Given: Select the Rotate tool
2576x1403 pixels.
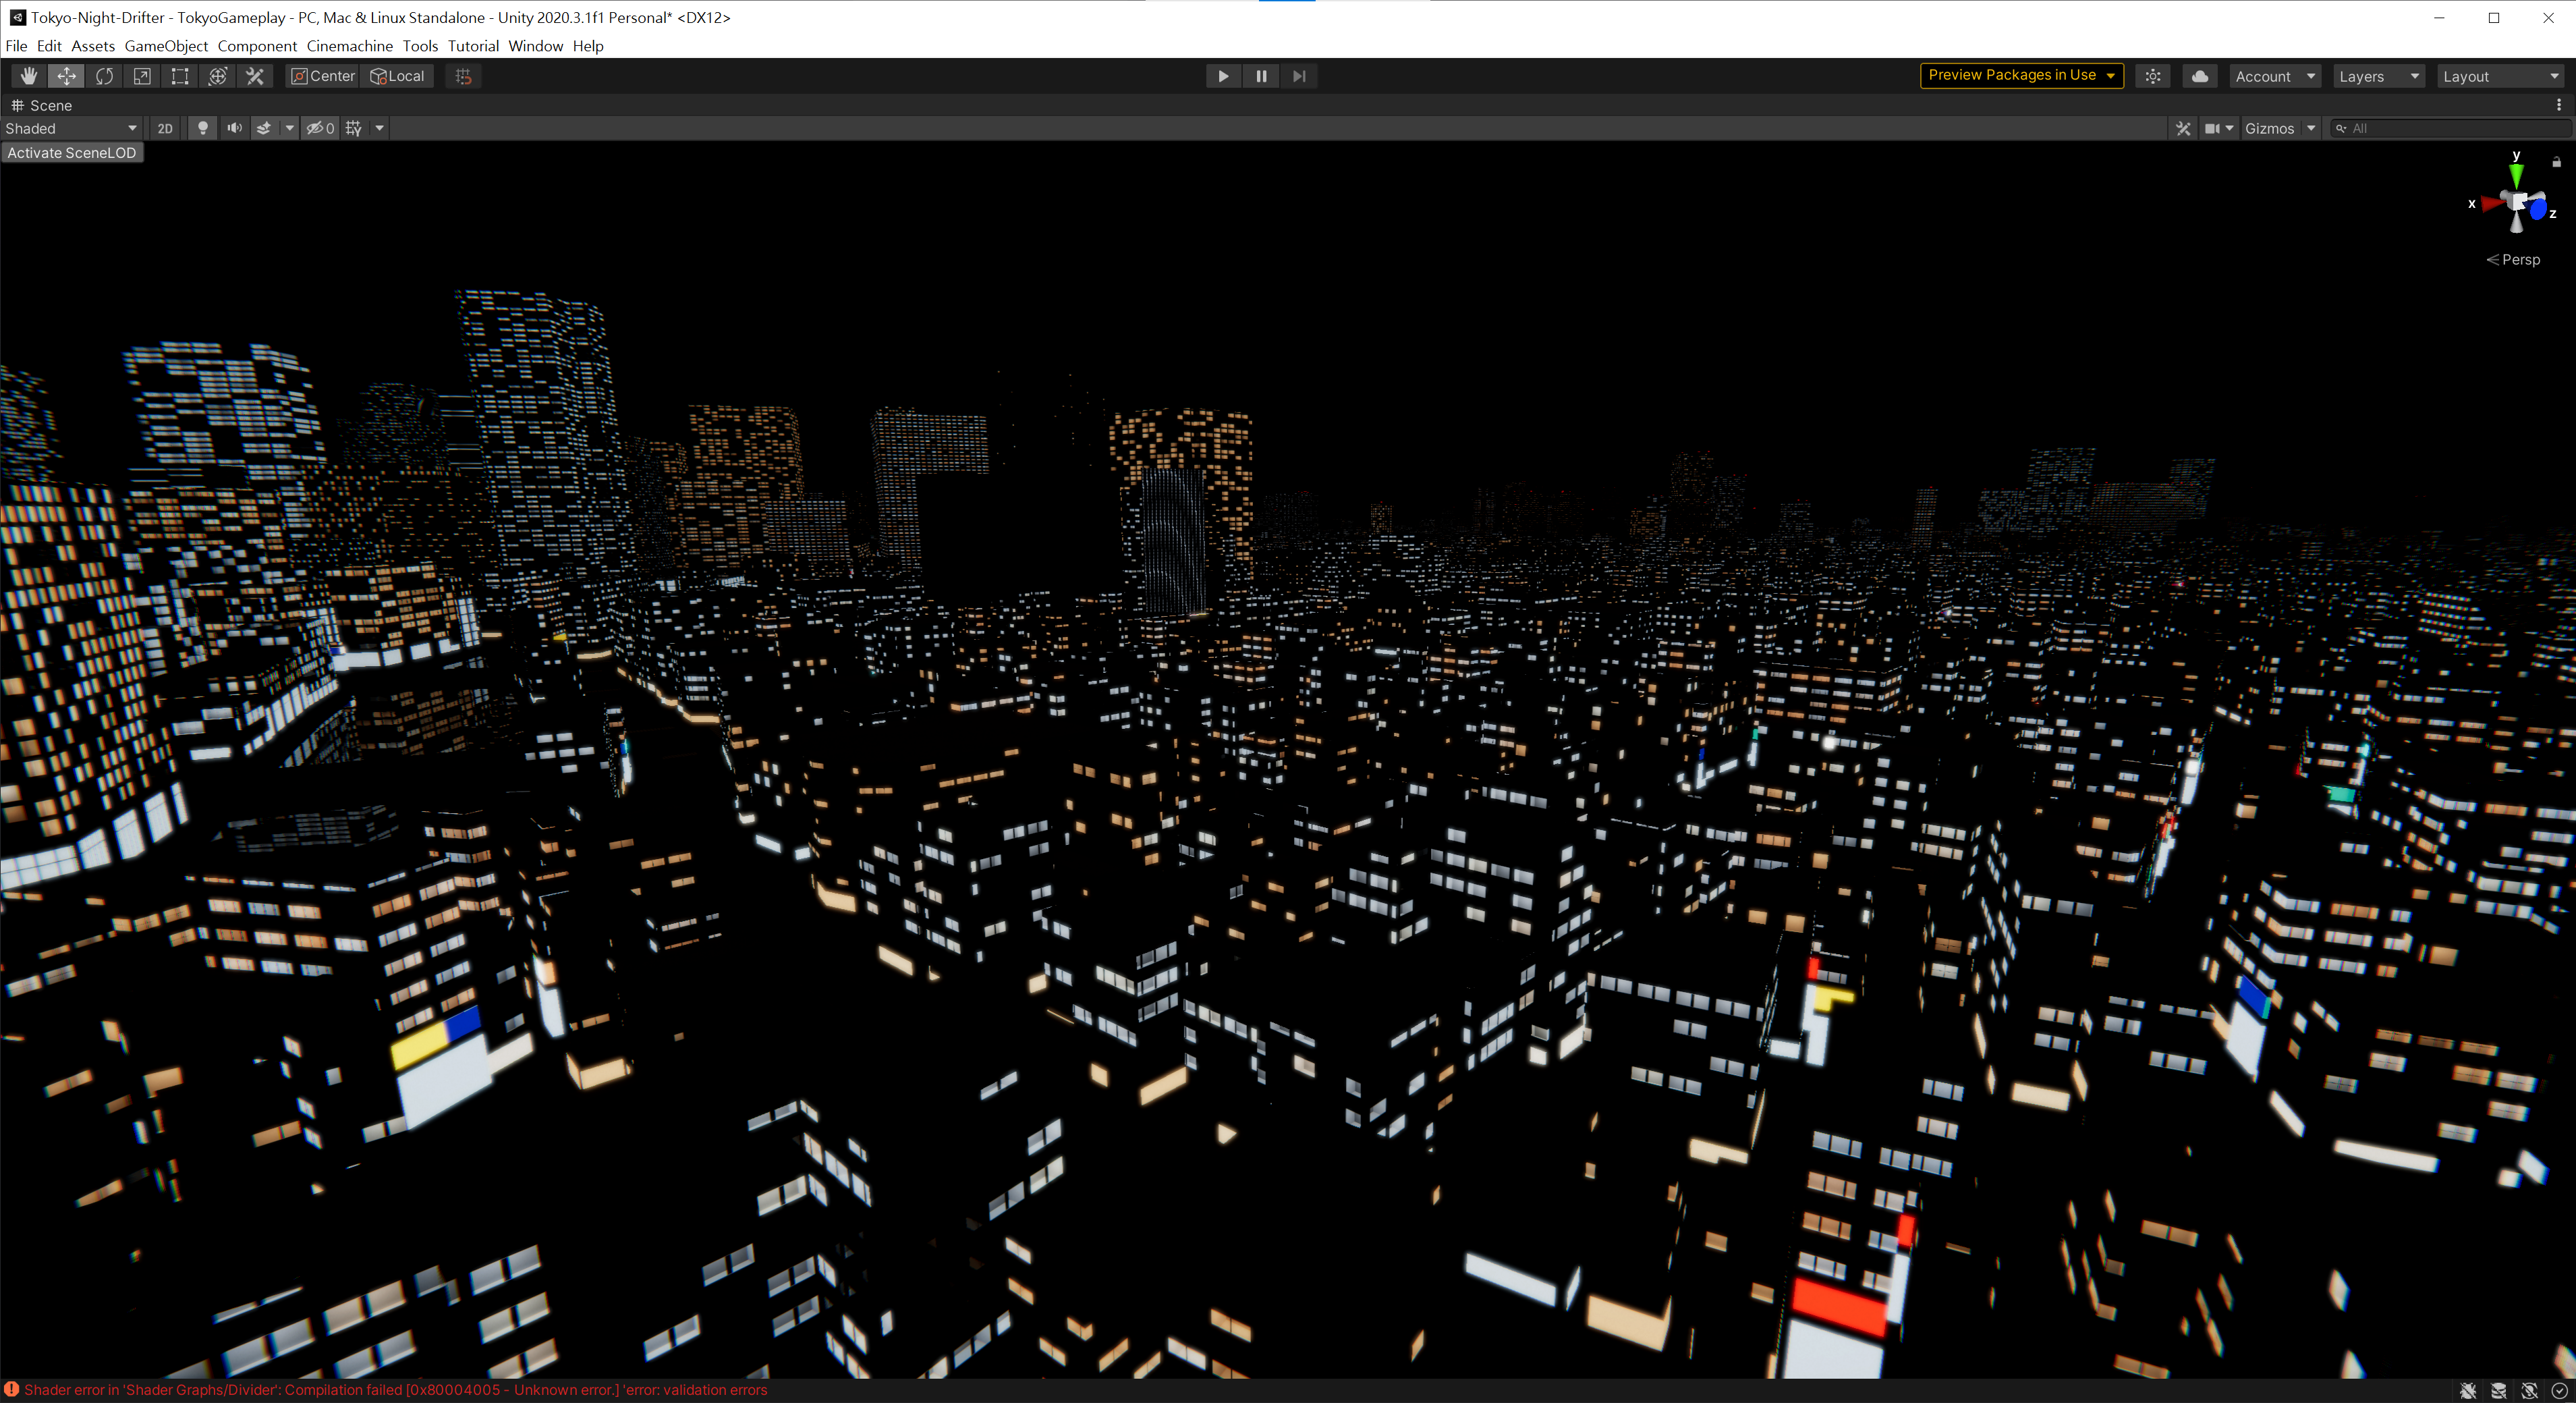Looking at the screenshot, I should [x=104, y=76].
